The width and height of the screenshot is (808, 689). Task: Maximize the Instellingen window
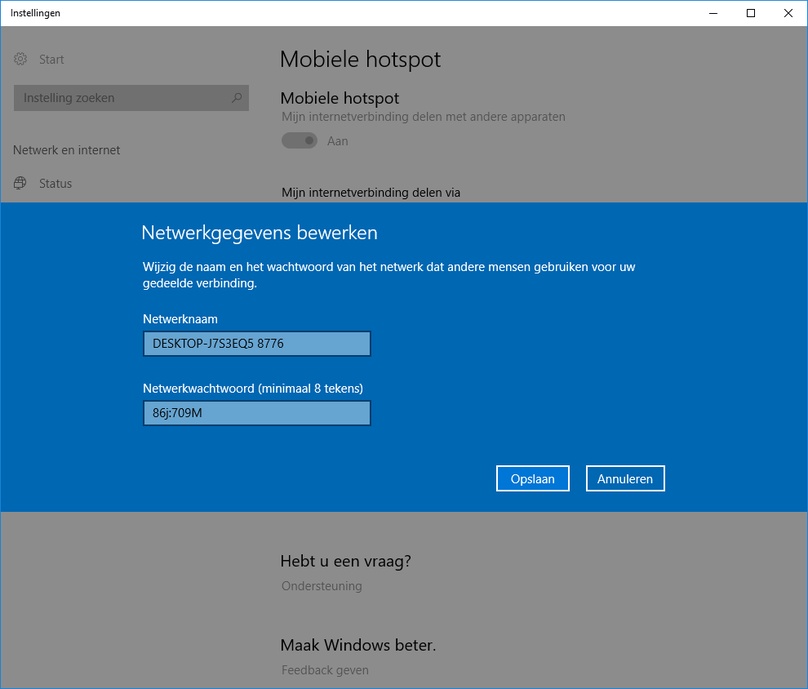(x=751, y=13)
